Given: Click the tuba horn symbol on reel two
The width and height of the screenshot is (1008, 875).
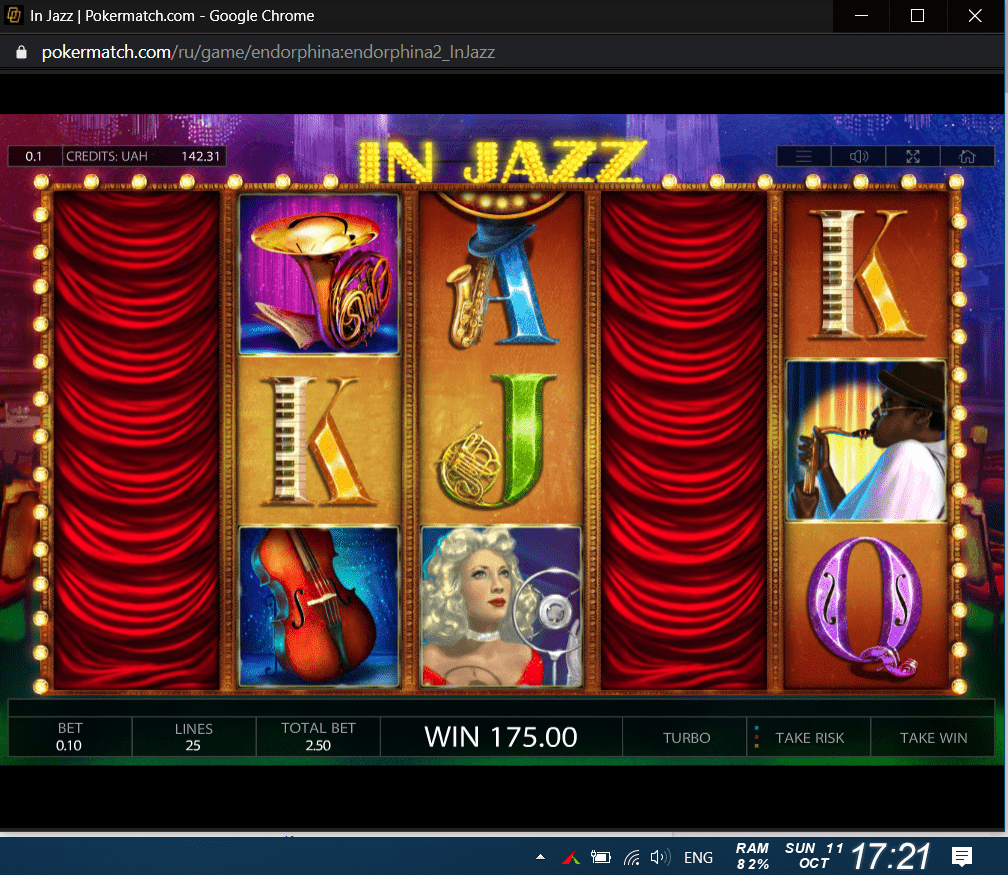Looking at the screenshot, I should [x=319, y=275].
